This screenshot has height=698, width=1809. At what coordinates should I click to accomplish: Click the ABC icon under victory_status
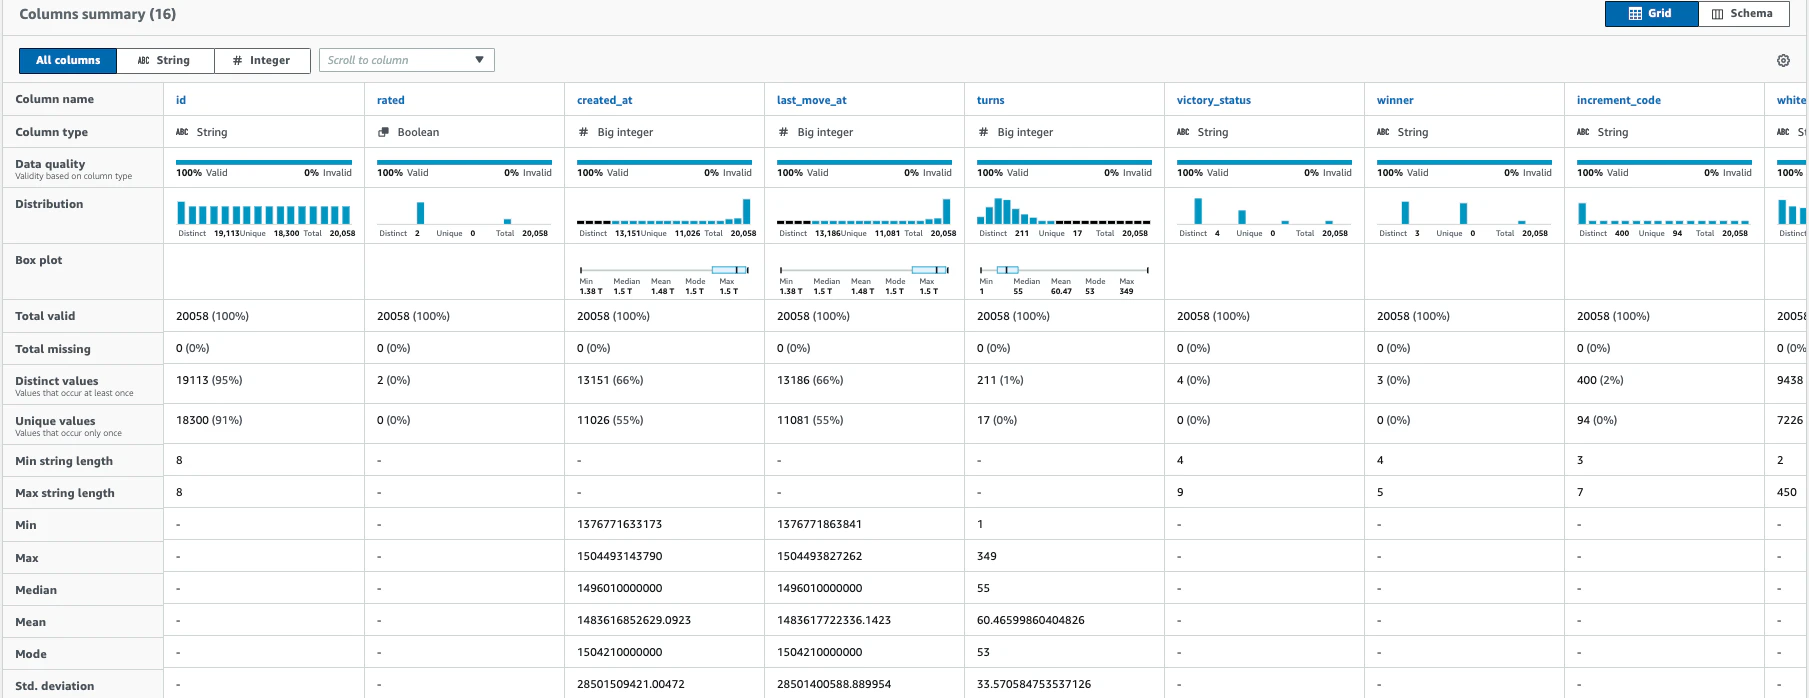coord(1183,132)
